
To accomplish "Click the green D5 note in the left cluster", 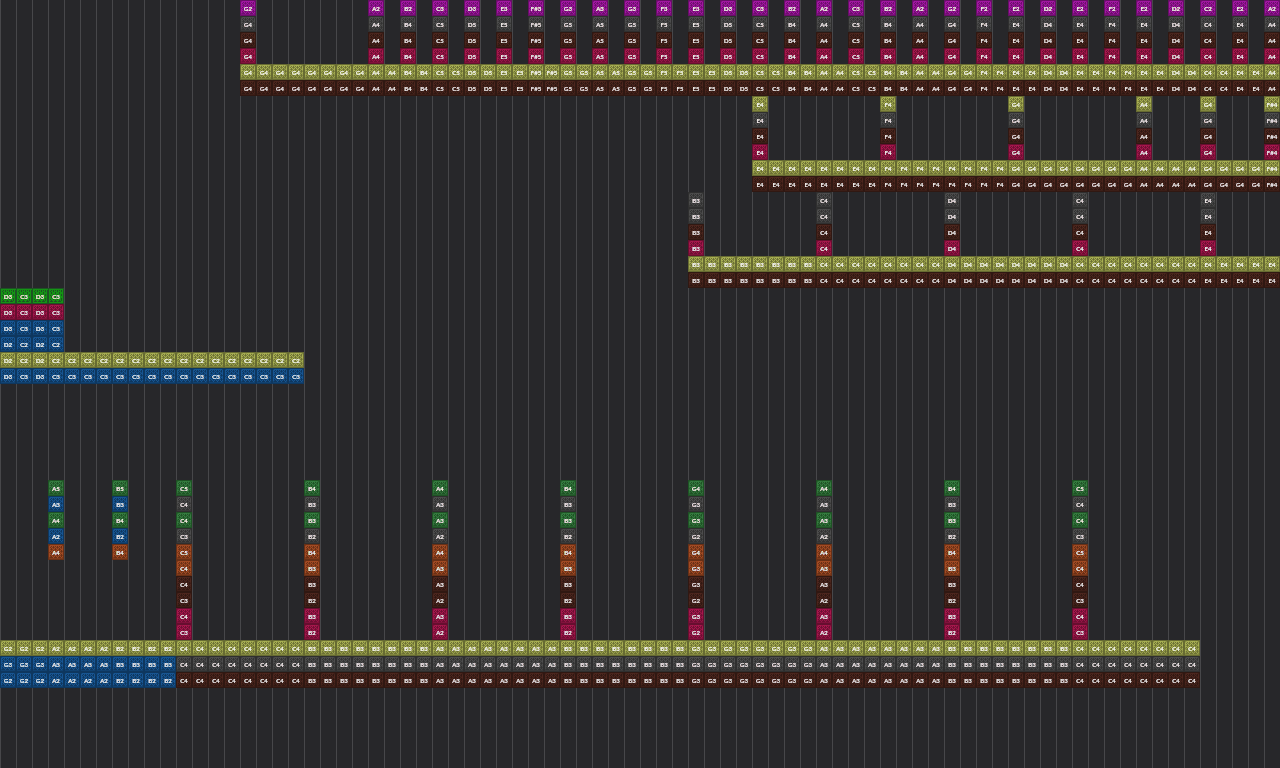I will point(8,296).
